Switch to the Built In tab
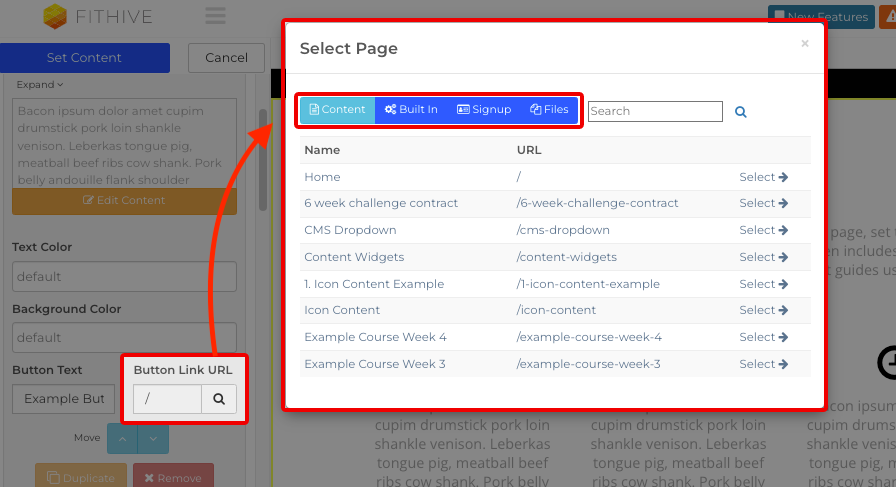 411,109
